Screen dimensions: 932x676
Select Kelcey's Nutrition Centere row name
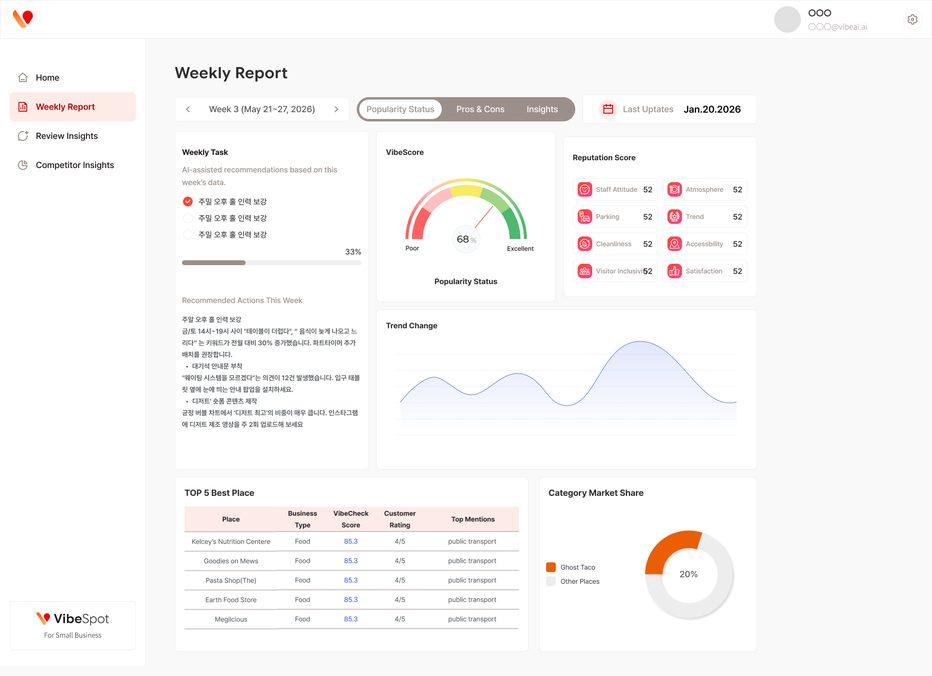pyautogui.click(x=231, y=542)
